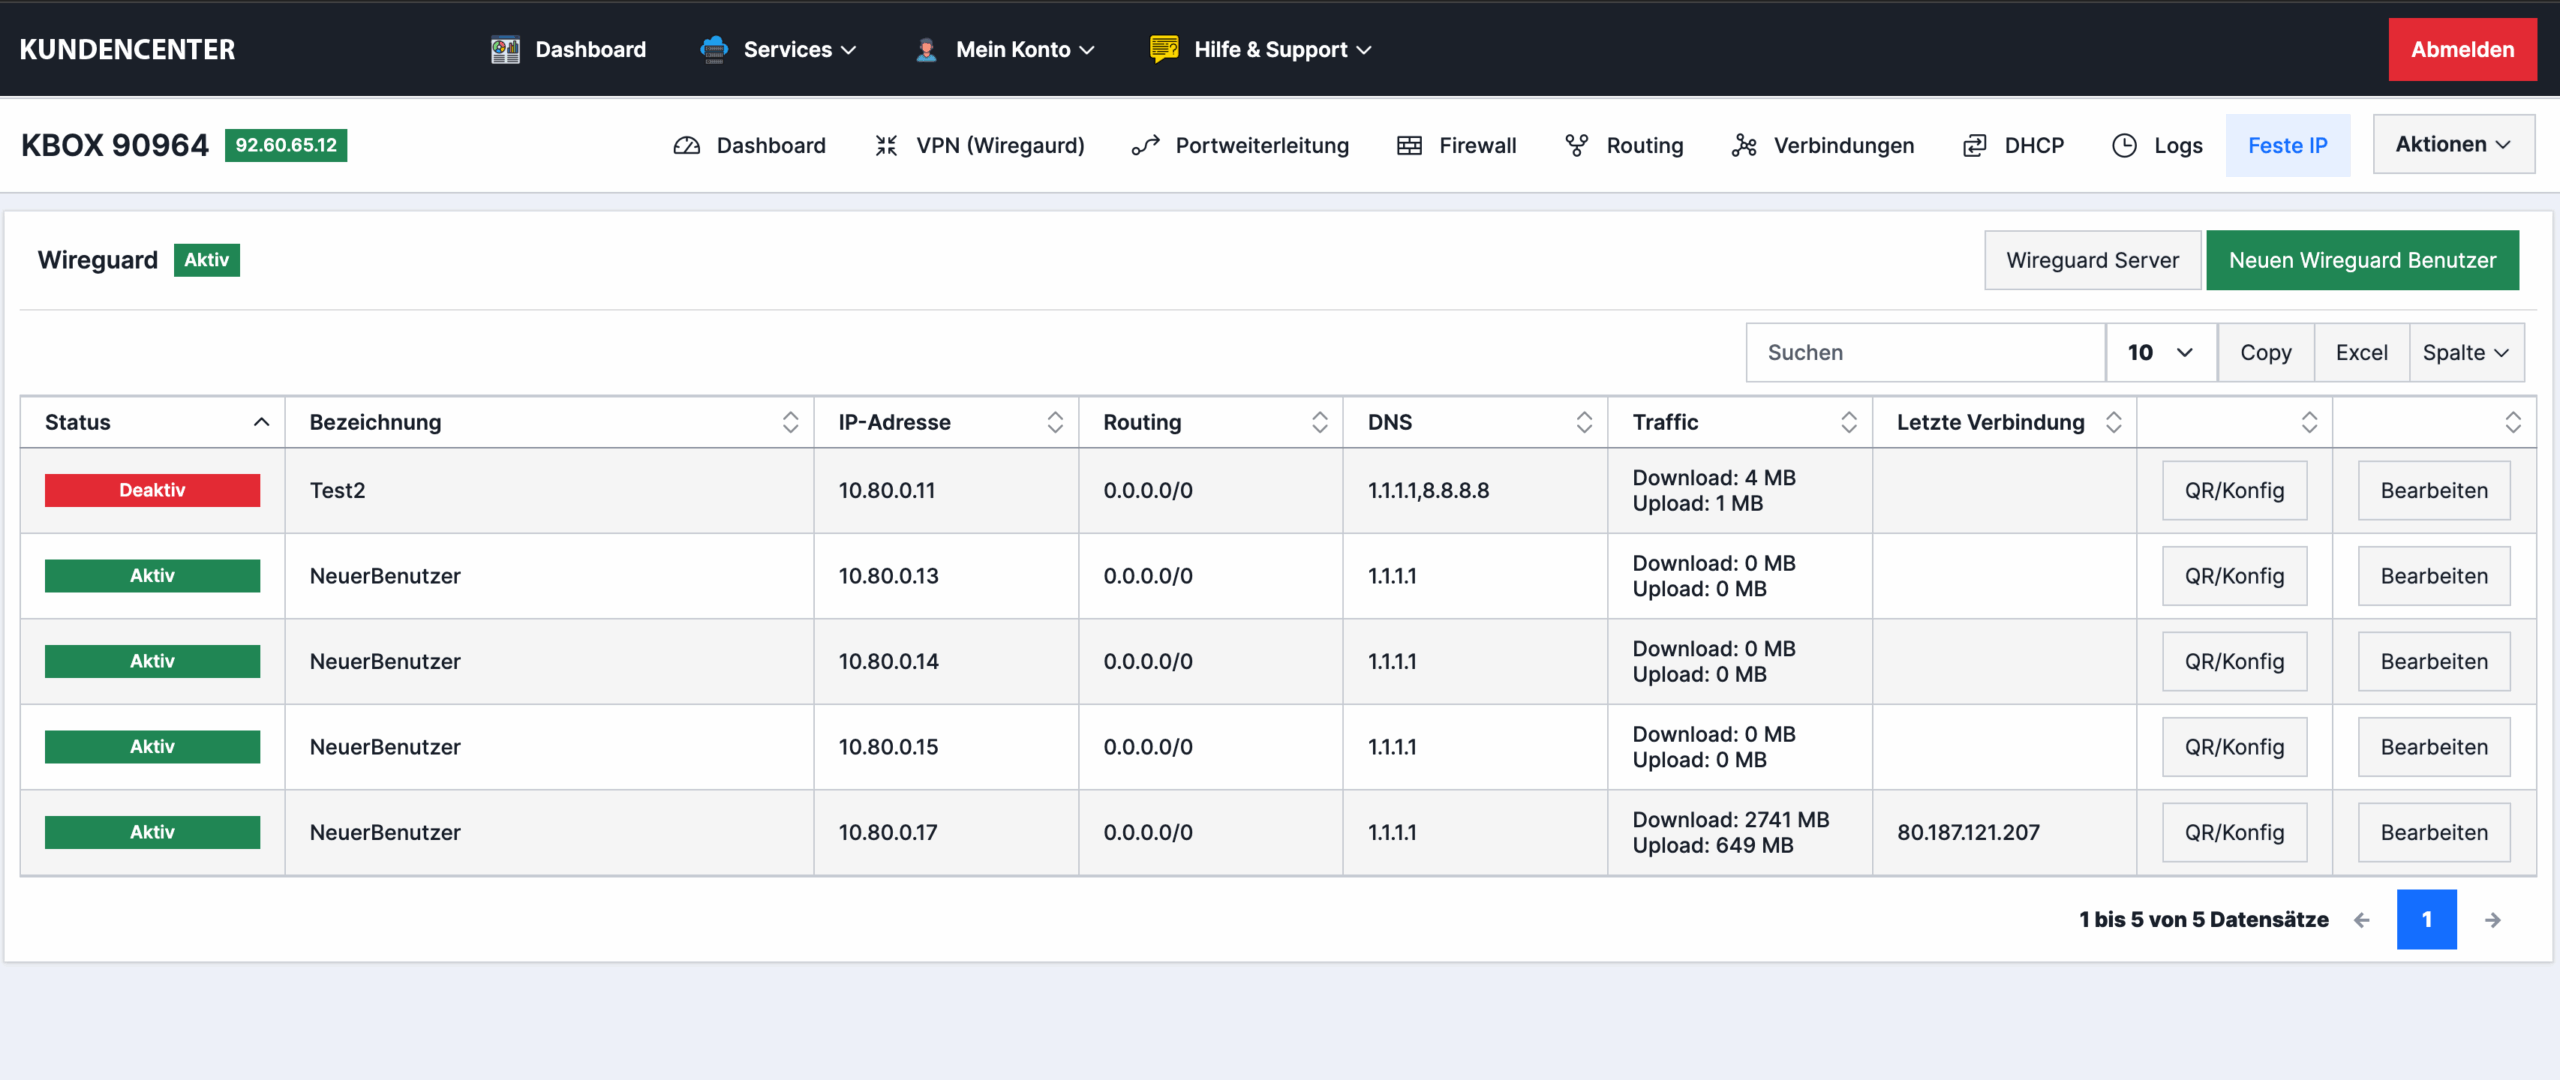Image resolution: width=2560 pixels, height=1080 pixels.
Task: Sort table by Traffic column arrows
Action: coord(1848,422)
